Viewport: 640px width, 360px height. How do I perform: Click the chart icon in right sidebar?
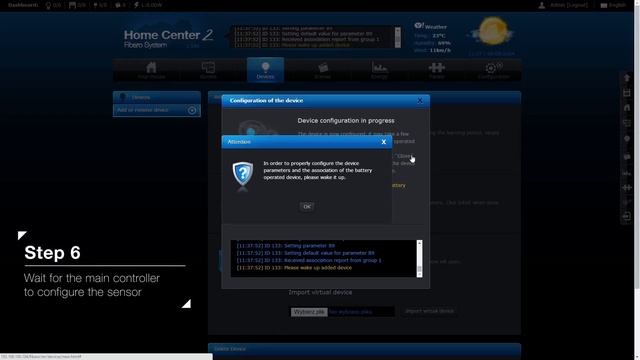point(627,173)
